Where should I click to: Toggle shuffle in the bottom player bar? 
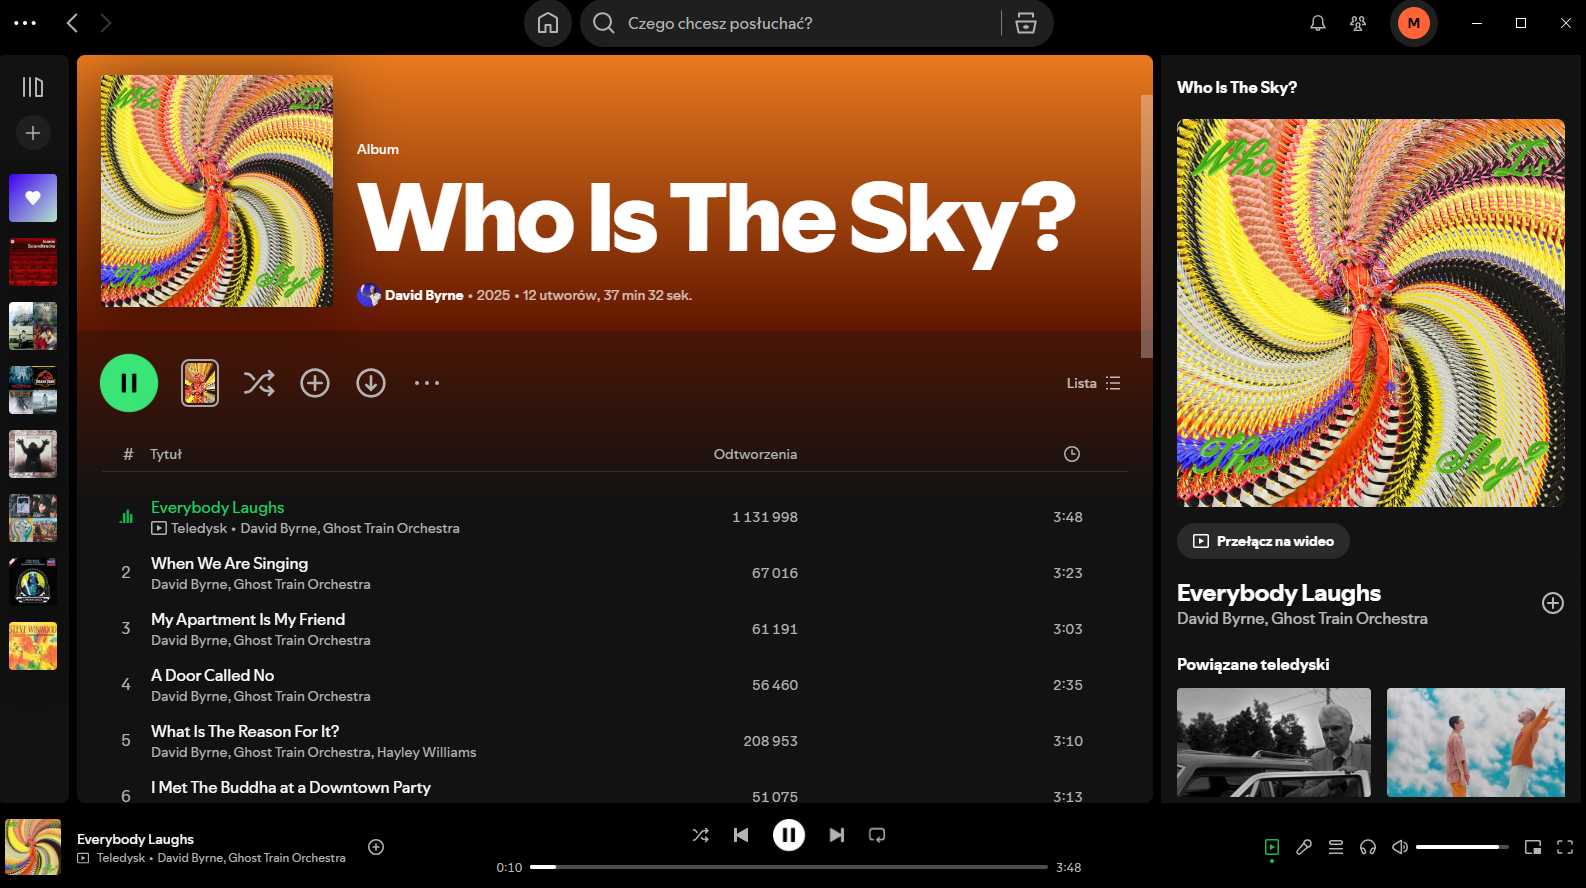pyautogui.click(x=701, y=835)
